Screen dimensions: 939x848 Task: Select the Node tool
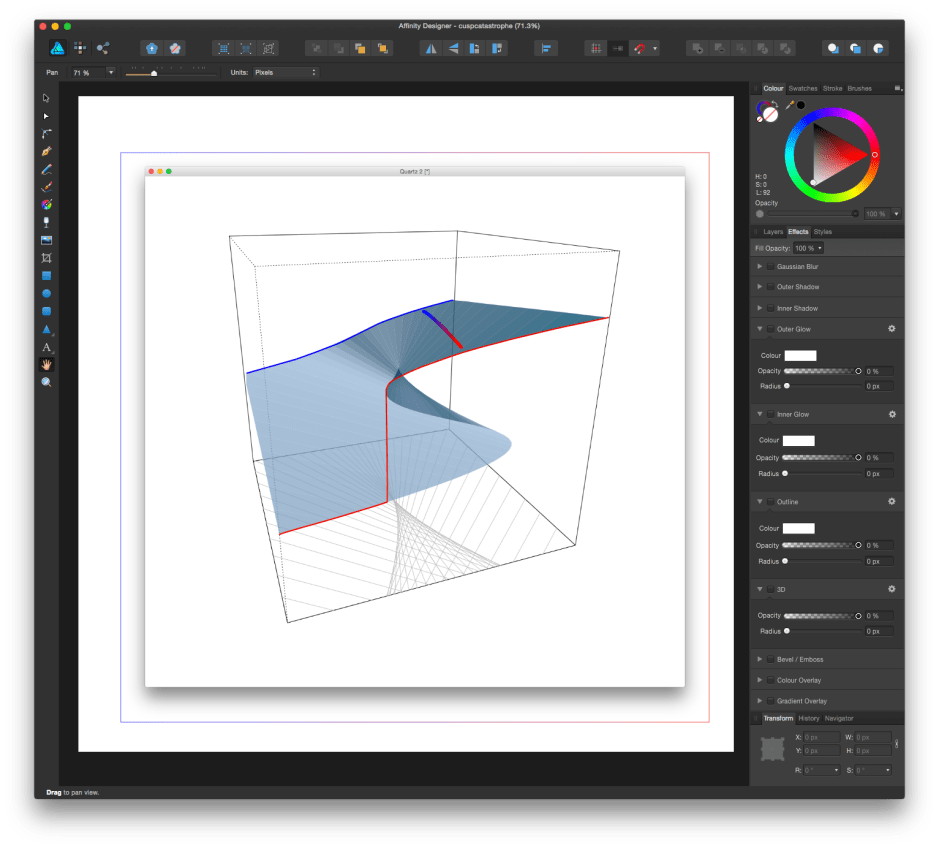click(45, 116)
